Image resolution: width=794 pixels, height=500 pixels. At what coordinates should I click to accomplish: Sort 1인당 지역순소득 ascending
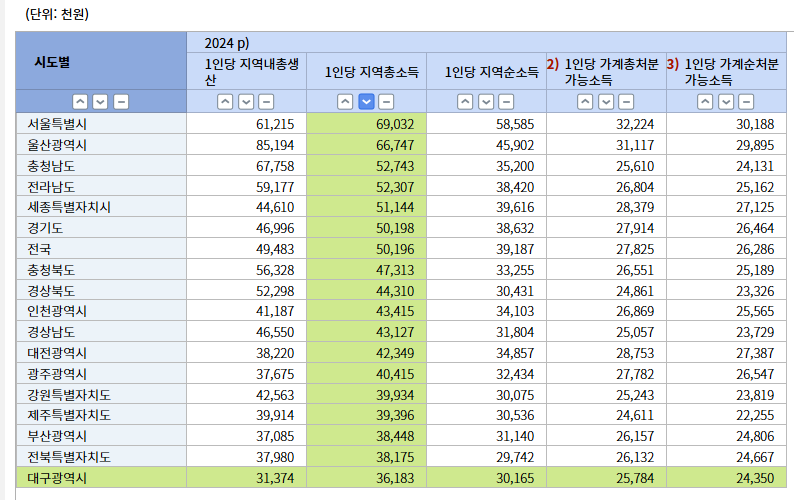coord(466,101)
